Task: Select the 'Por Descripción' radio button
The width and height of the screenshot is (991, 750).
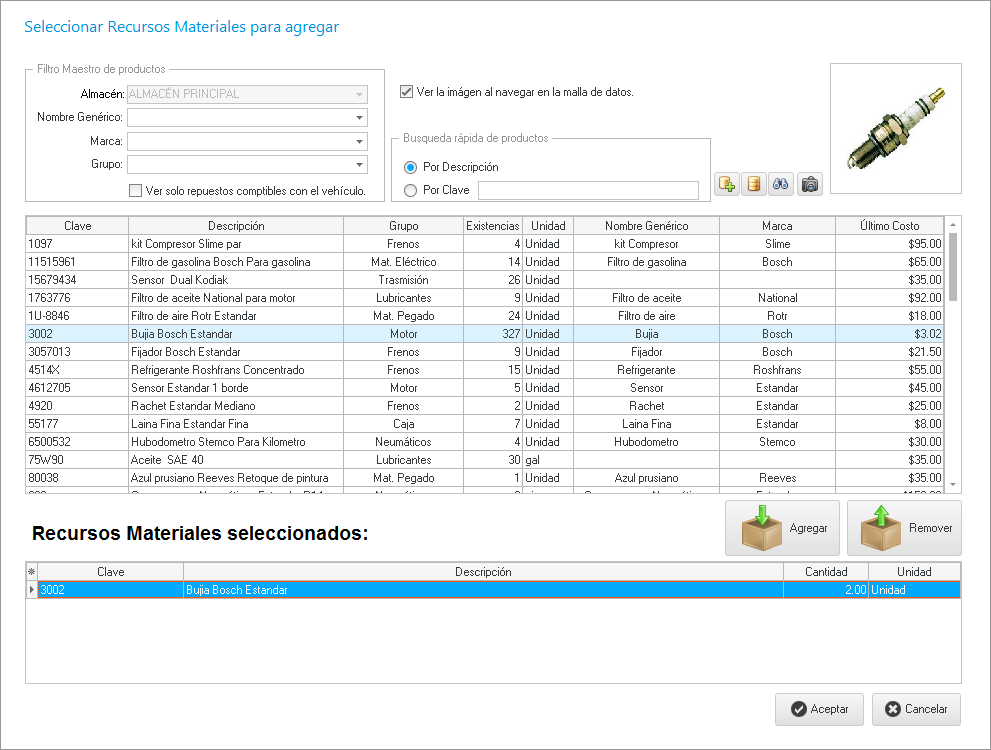Action: coord(410,167)
